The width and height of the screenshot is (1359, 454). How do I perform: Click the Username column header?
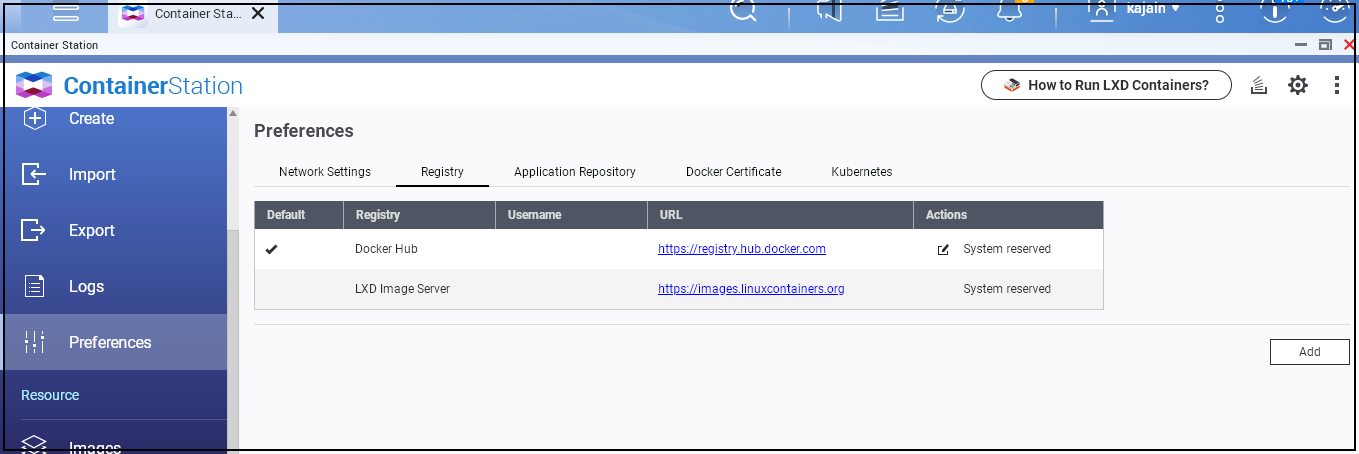[x=571, y=215]
